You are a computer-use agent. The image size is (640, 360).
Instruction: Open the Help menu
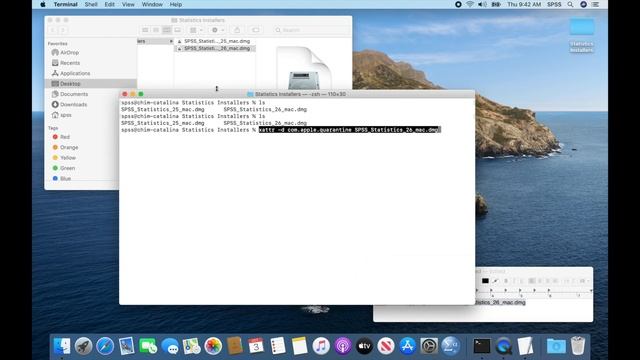tap(176, 4)
